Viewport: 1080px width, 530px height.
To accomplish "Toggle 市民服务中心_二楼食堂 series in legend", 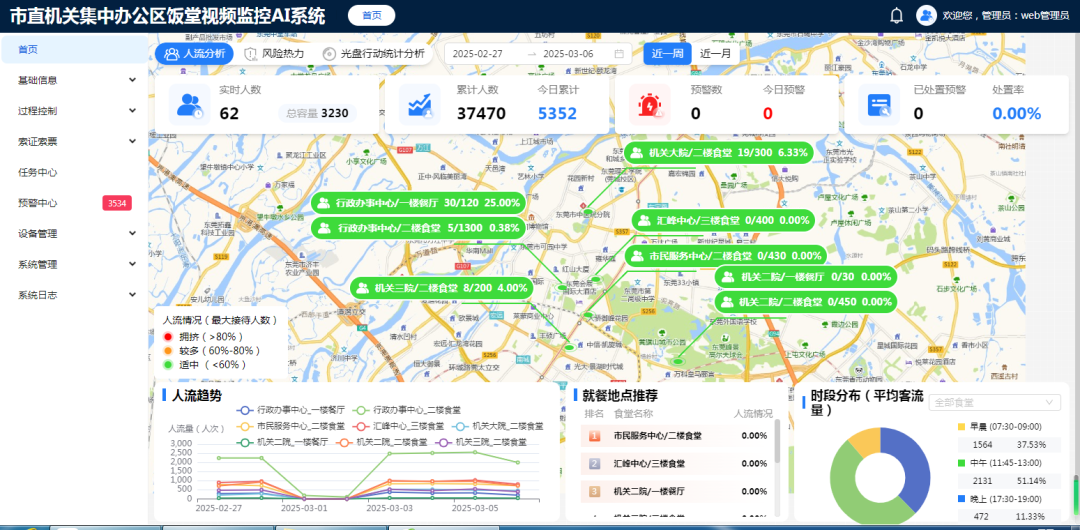I will tap(290, 426).
